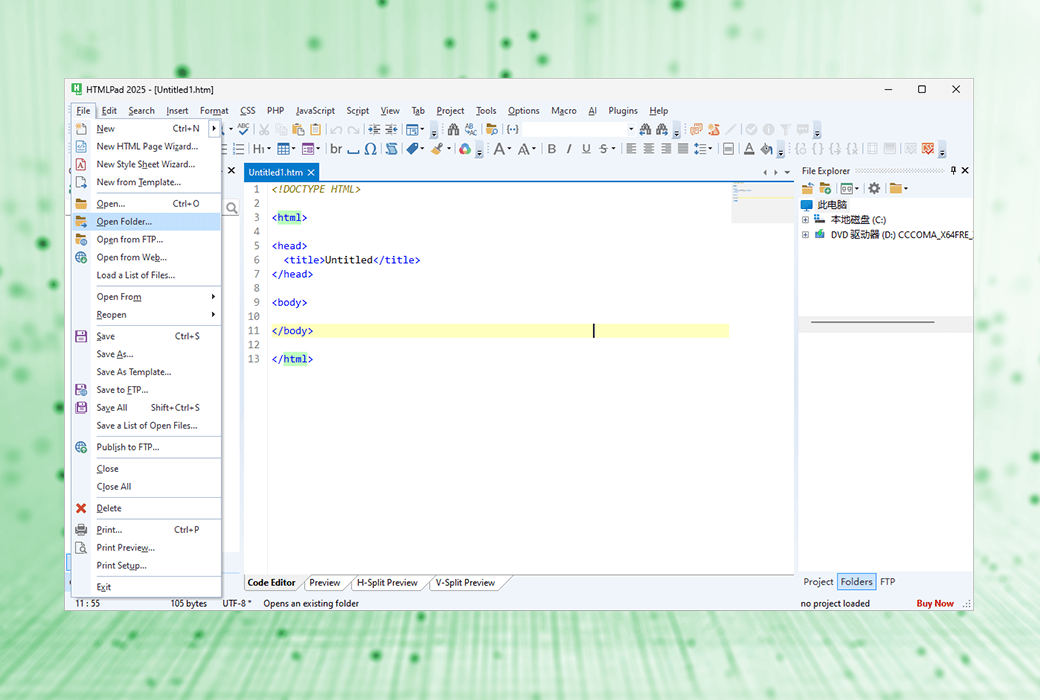Justify text alignment
Image resolution: width=1040 pixels, height=700 pixels.
point(682,149)
